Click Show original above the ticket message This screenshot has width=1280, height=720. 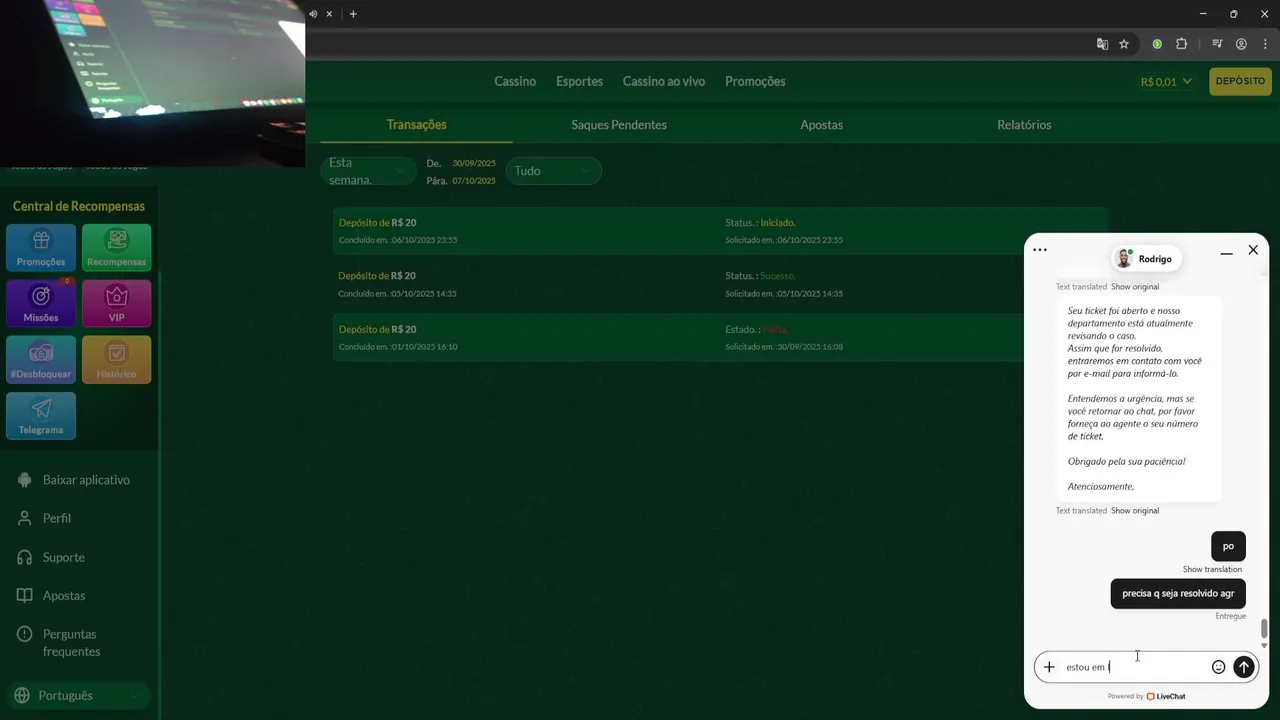coord(1135,287)
